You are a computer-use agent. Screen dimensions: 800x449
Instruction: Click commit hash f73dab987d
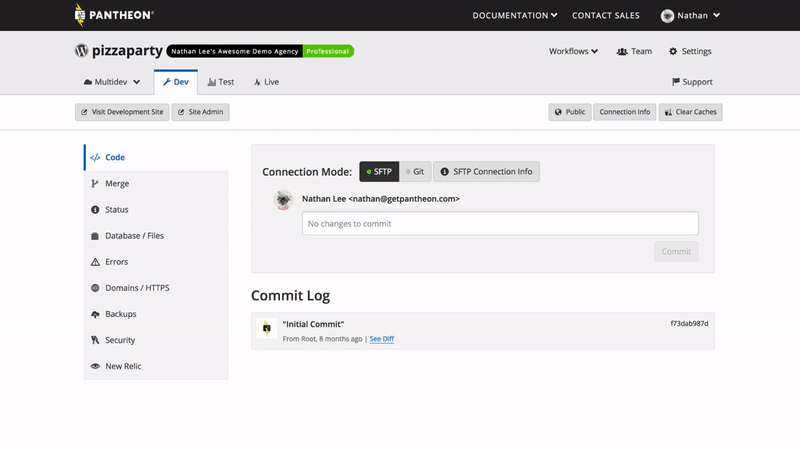(689, 323)
